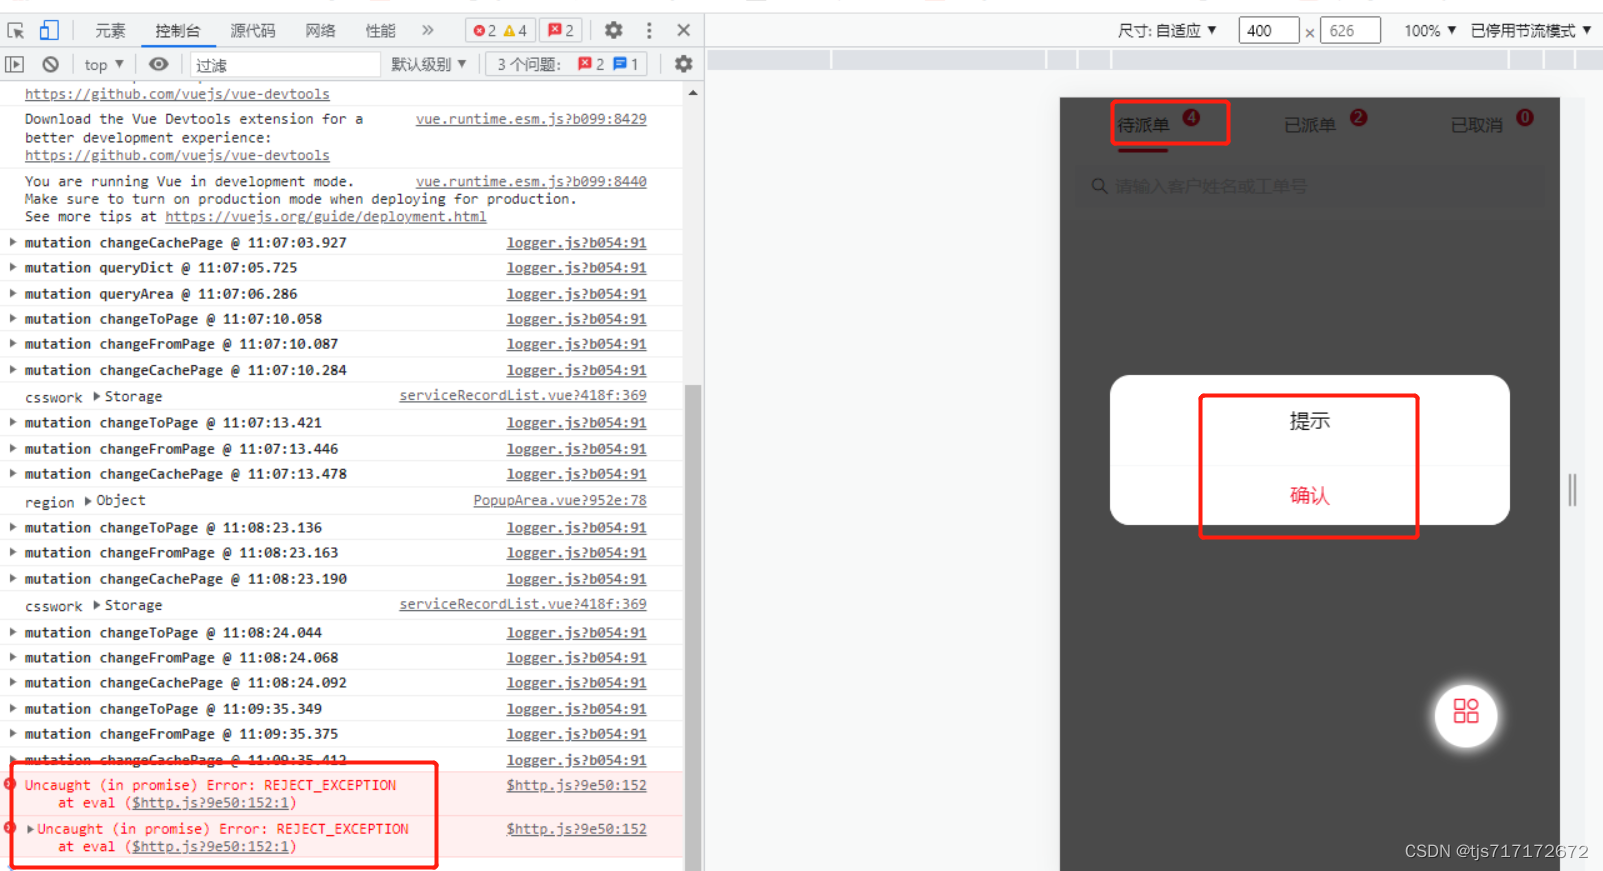Viewport: 1603px width, 871px height.
Task: Click the errors and warnings counter
Action: [x=500, y=31]
